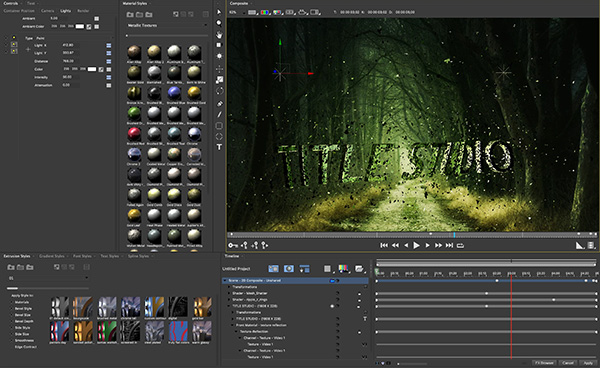
Task: Switch to the Camera tab
Action: pyautogui.click(x=47, y=11)
